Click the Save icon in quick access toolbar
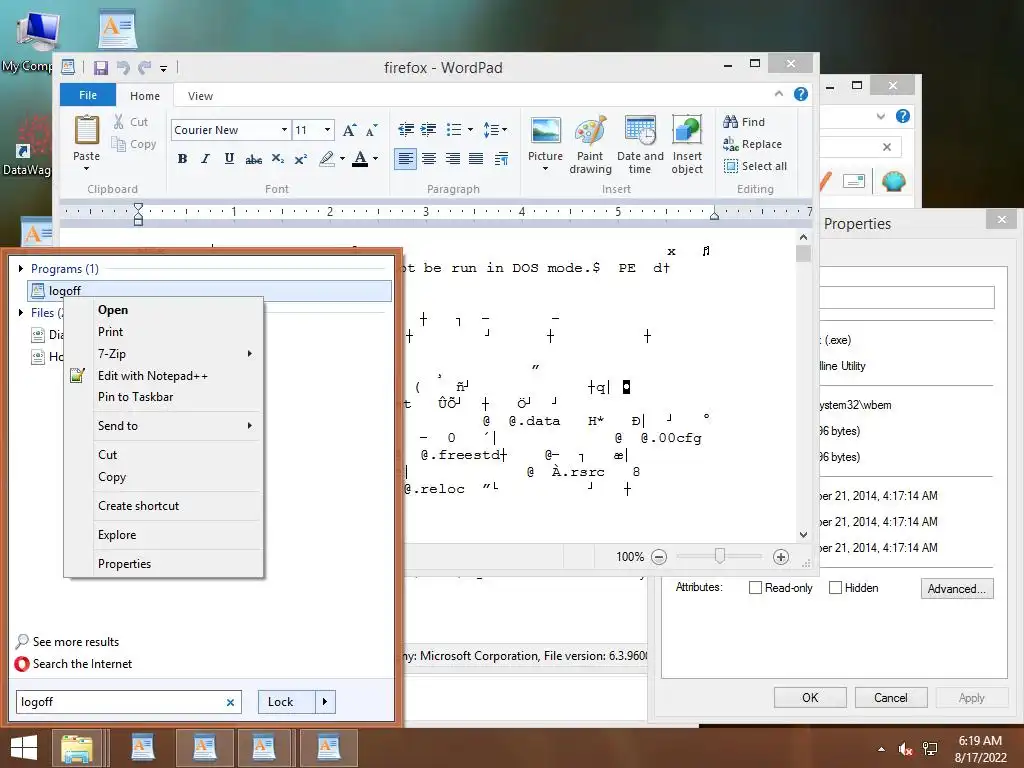Screen dimensions: 1024x768 (x=101, y=67)
